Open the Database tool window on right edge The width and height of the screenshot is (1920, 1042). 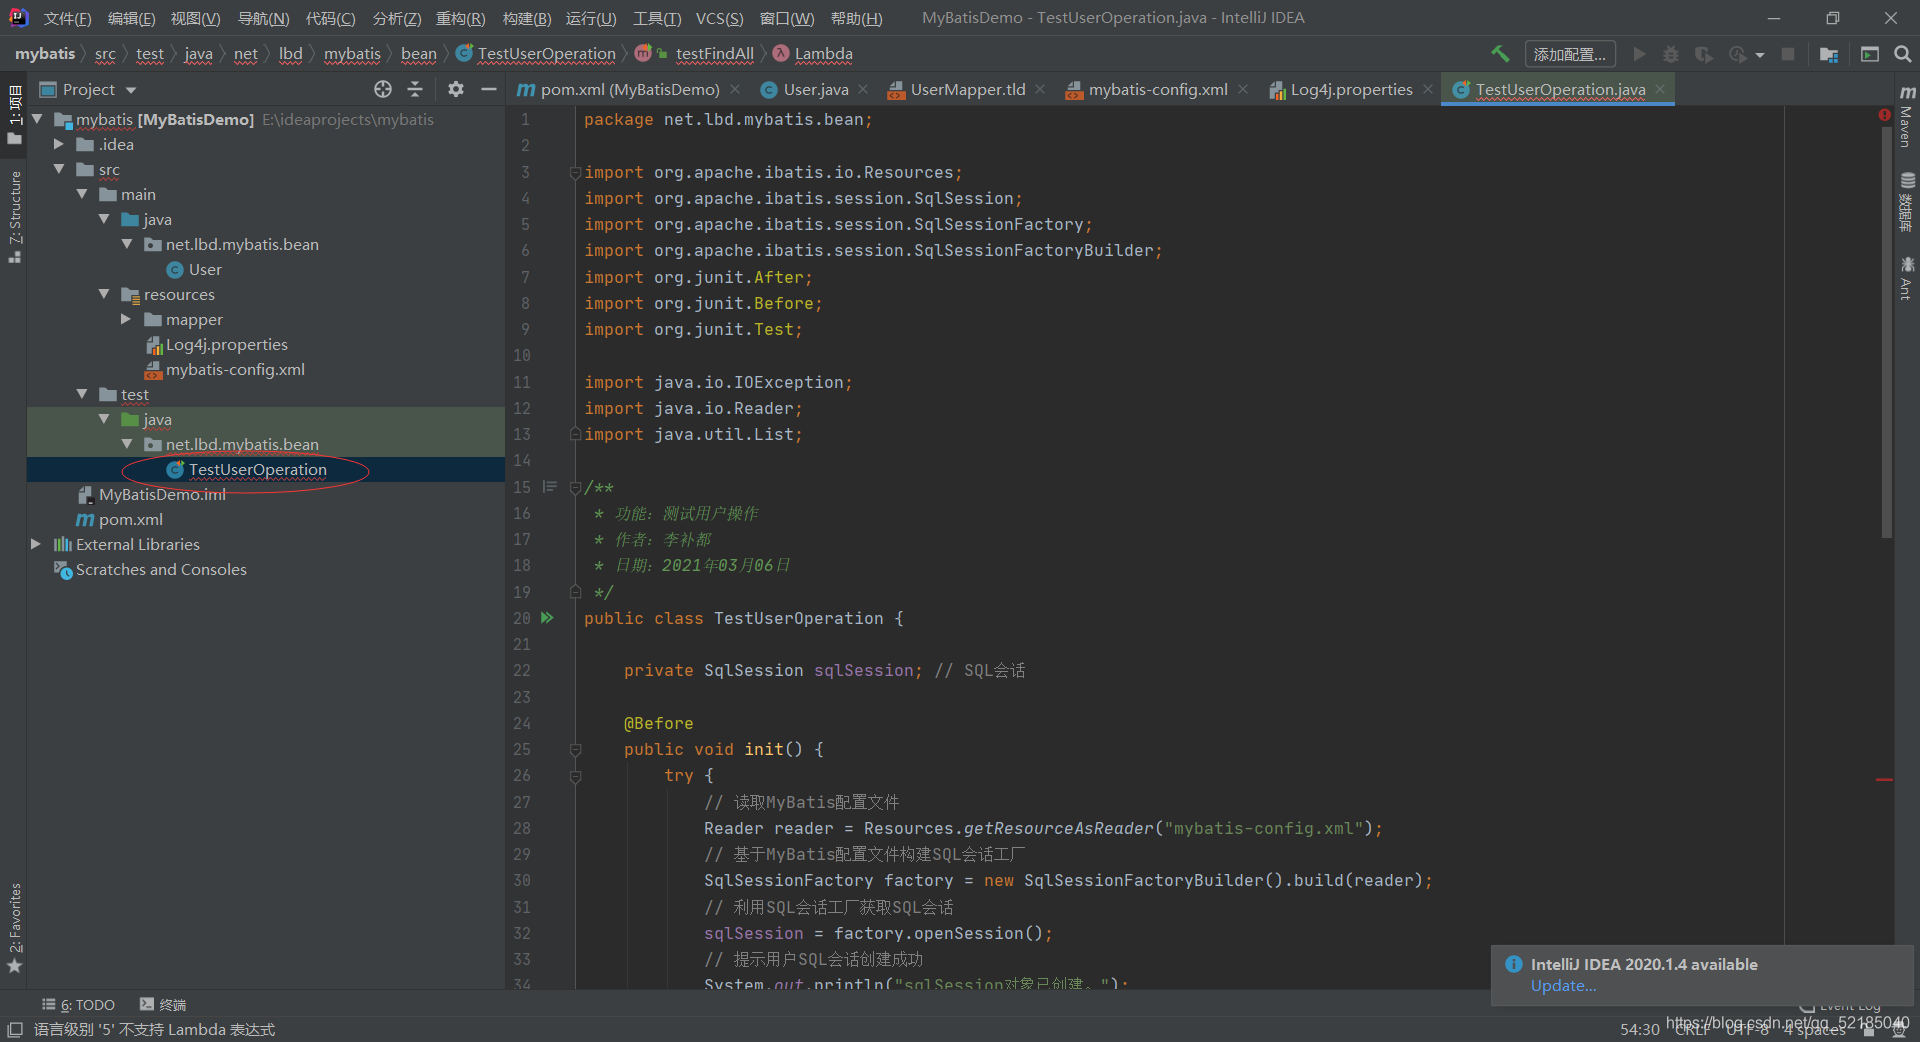click(1907, 203)
